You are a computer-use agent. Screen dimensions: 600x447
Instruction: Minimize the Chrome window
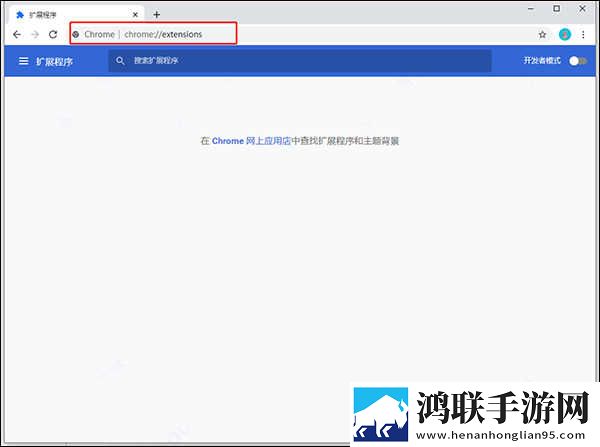[x=531, y=8]
